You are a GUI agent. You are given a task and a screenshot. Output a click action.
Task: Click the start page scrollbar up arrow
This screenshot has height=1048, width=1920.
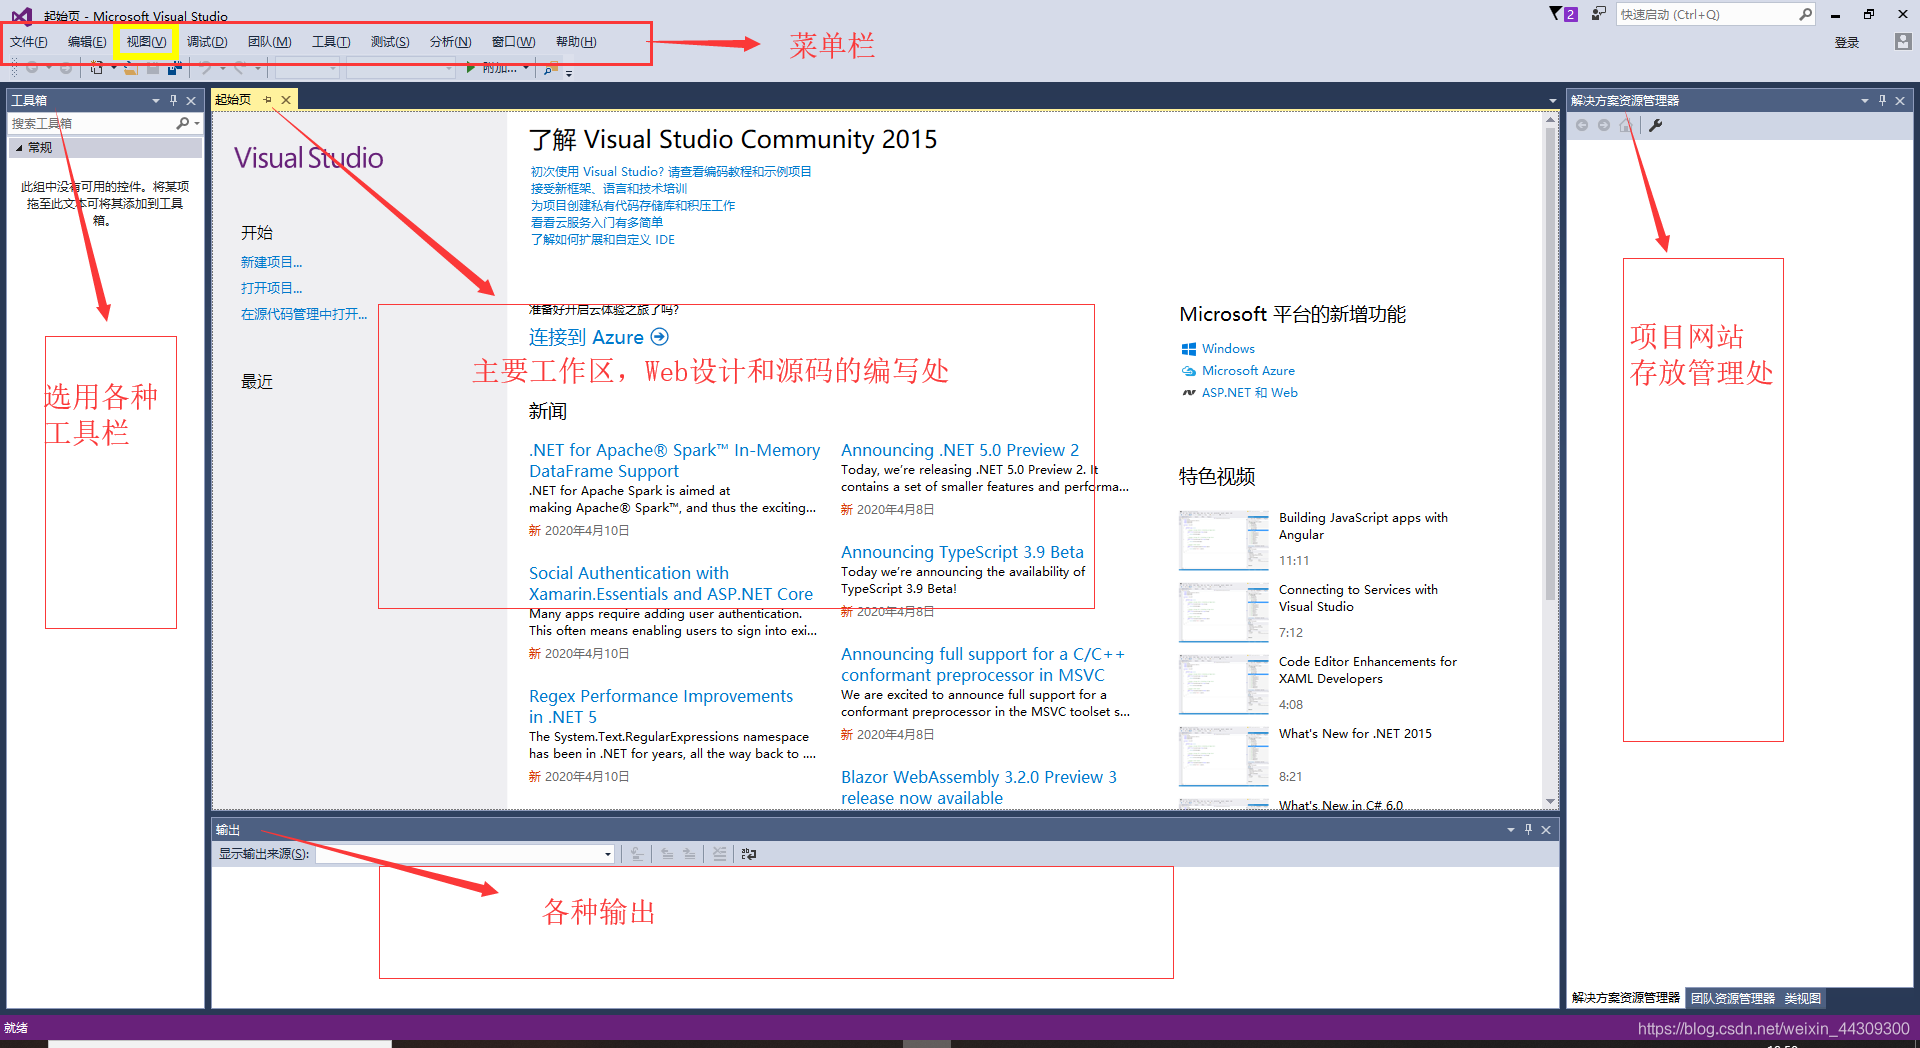[1551, 120]
